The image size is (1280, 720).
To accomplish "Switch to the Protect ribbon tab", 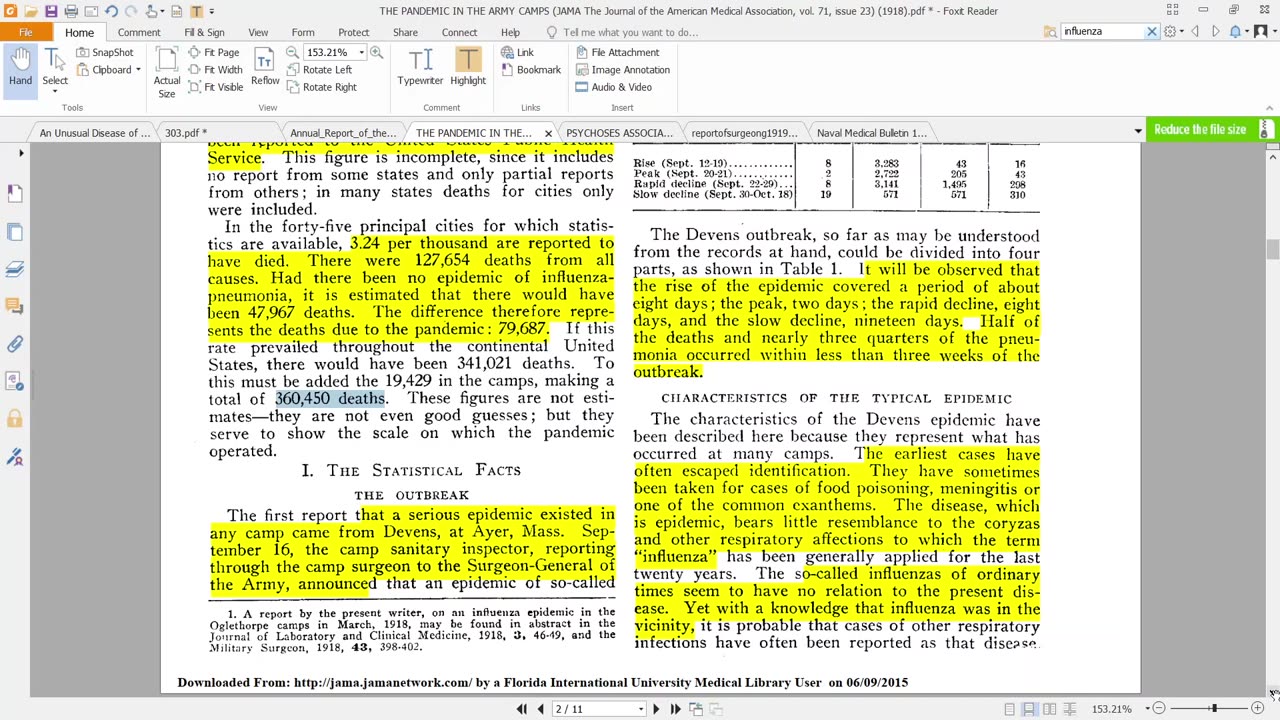I will pyautogui.click(x=353, y=32).
